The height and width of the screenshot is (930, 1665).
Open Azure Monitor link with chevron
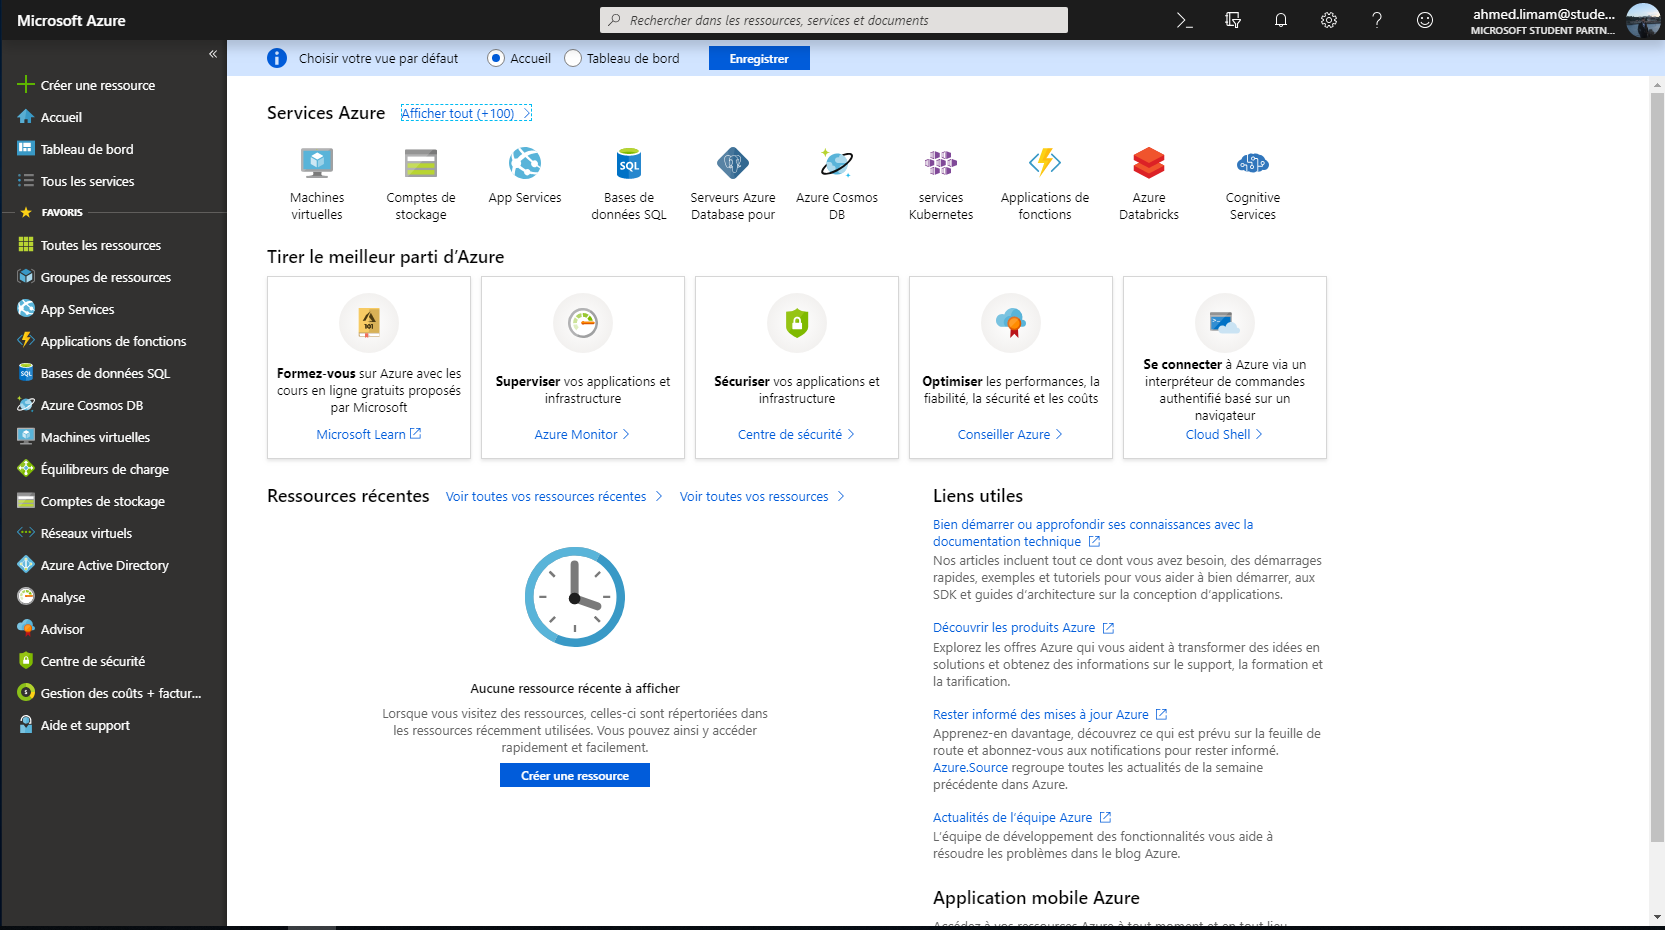pyautogui.click(x=582, y=434)
